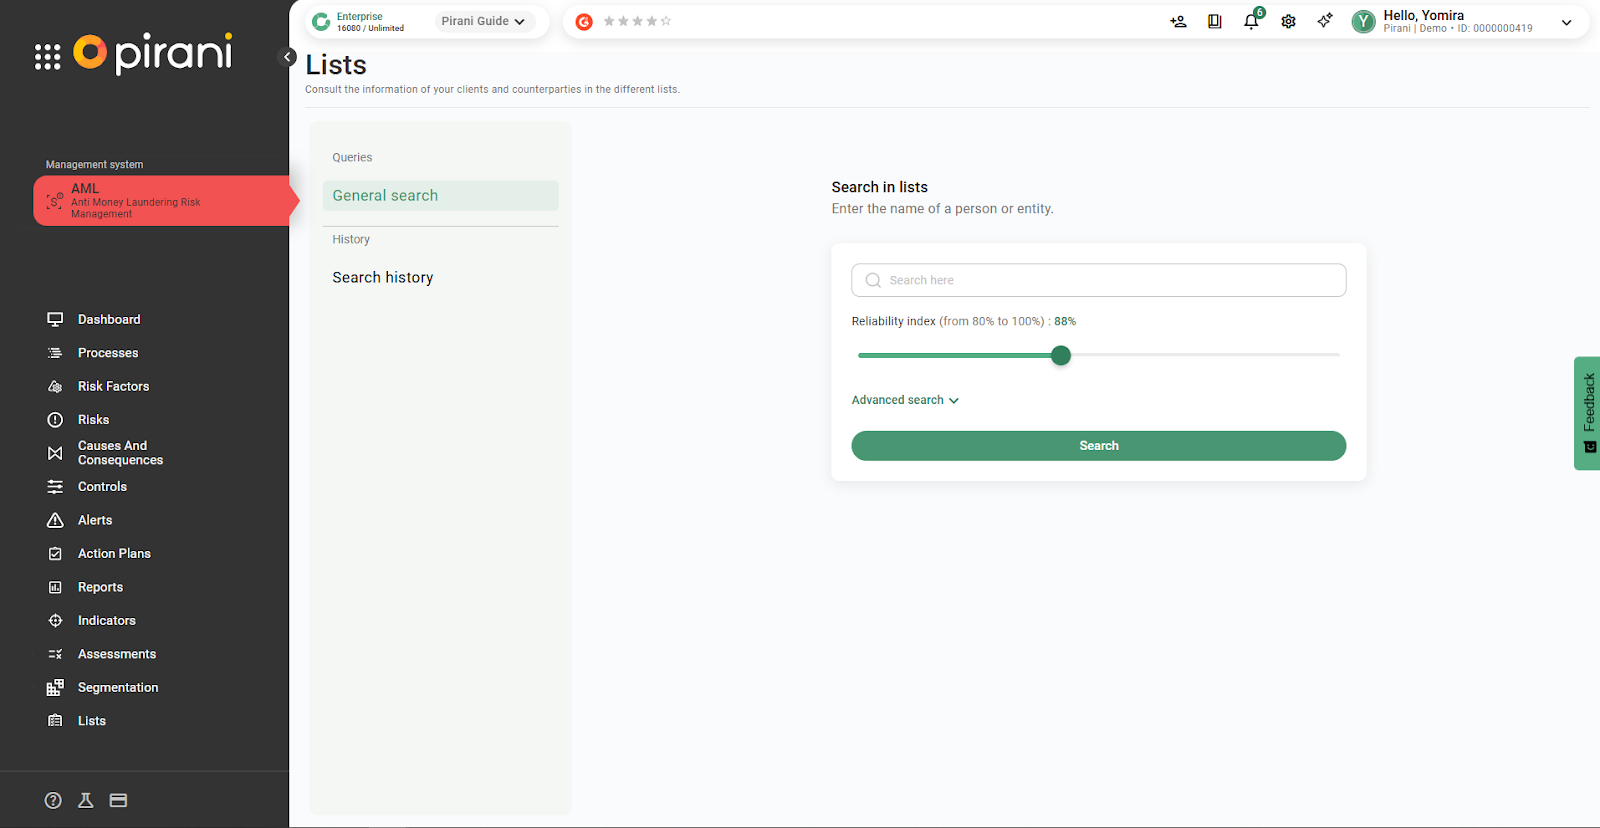
Task: Open Search history
Action: click(x=383, y=278)
